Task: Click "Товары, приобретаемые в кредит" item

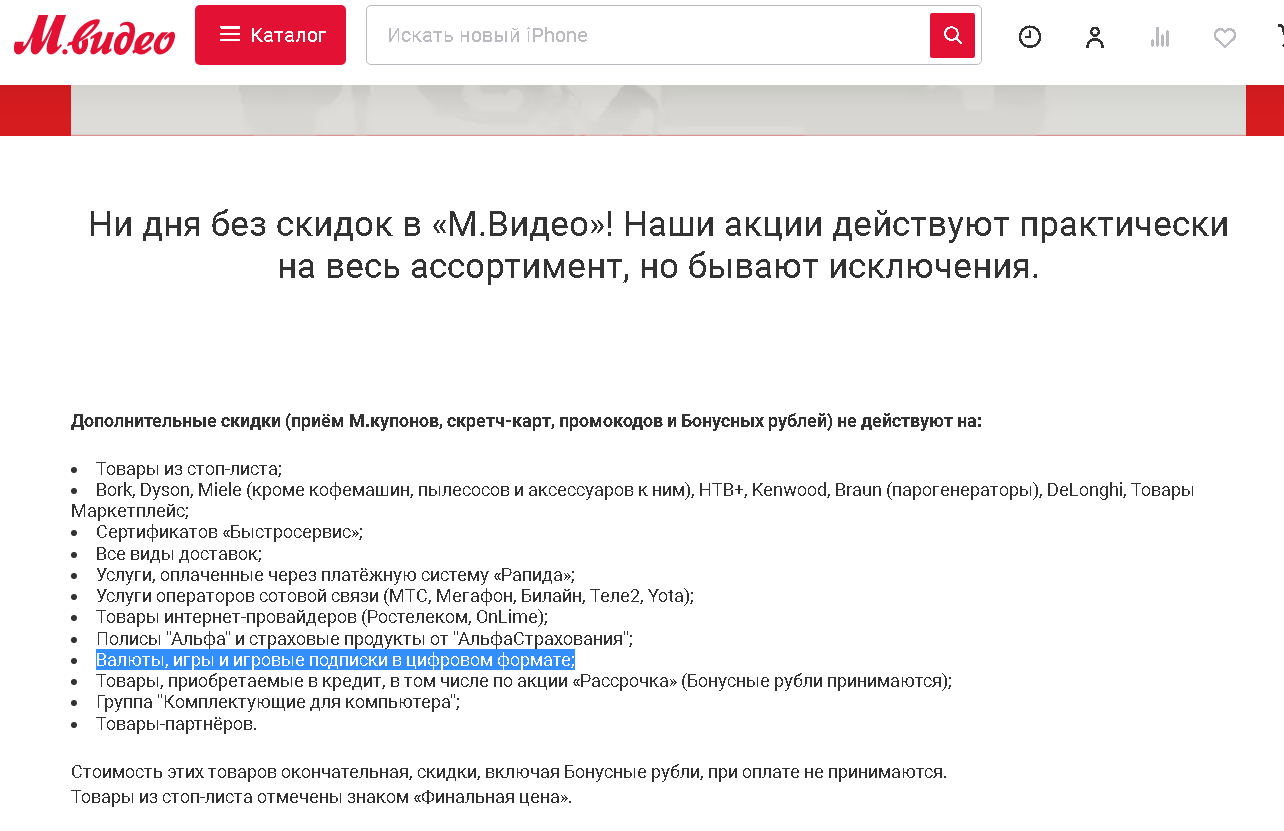Action: point(524,681)
